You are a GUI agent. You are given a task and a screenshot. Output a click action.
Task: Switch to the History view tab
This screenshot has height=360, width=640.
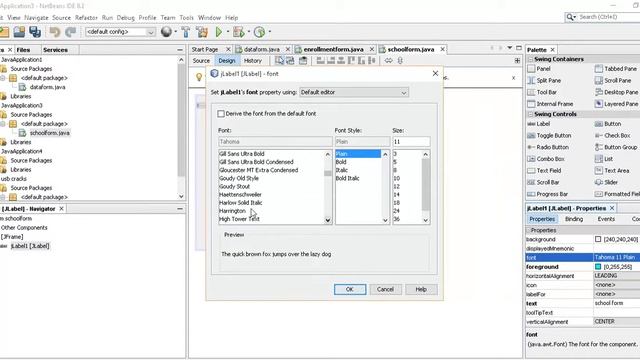[253, 61]
